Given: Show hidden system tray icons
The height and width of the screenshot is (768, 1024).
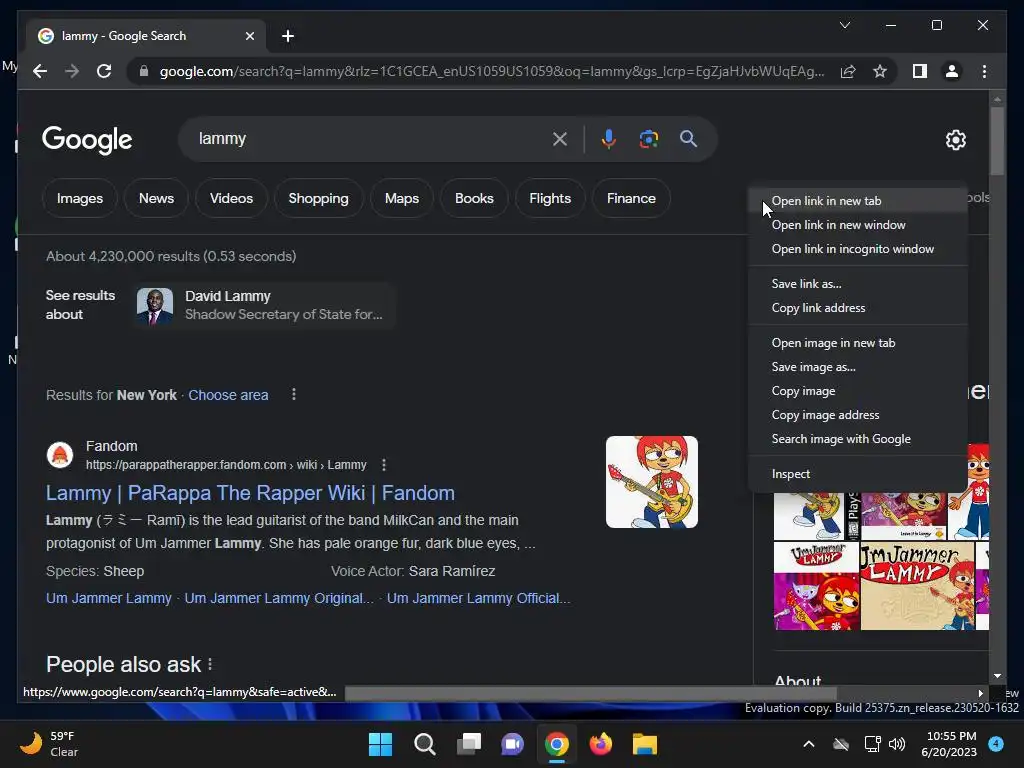Looking at the screenshot, I should click(808, 744).
